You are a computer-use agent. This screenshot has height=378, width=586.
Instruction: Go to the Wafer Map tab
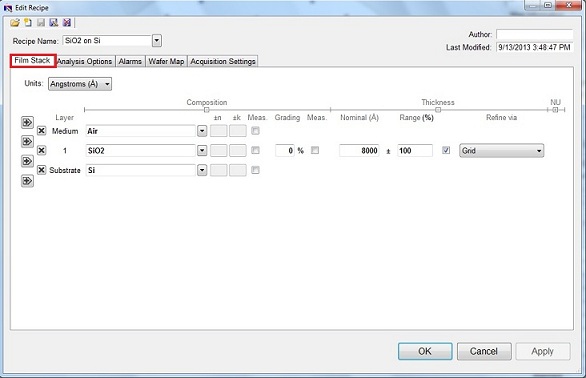tap(166, 61)
